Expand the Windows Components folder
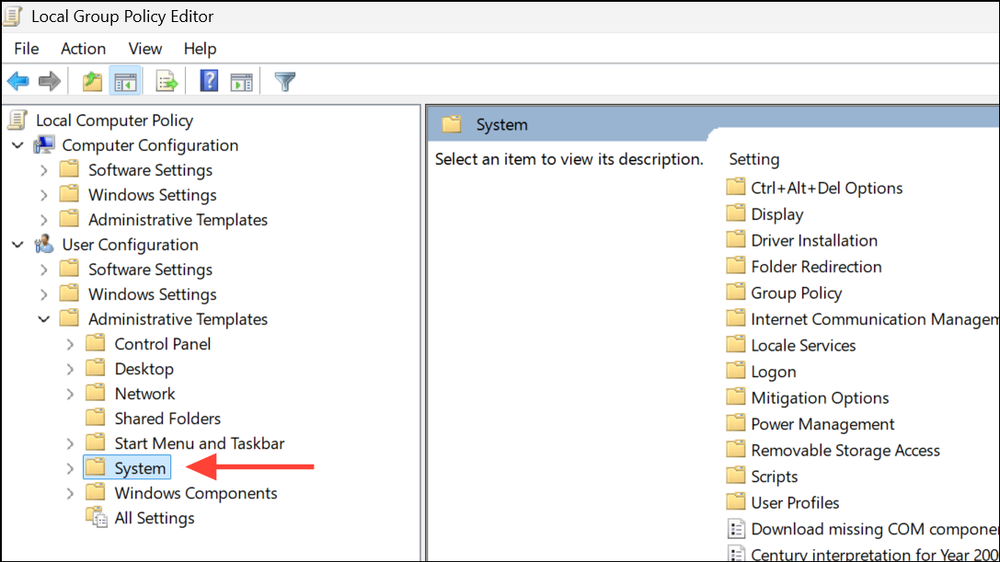 (70, 493)
